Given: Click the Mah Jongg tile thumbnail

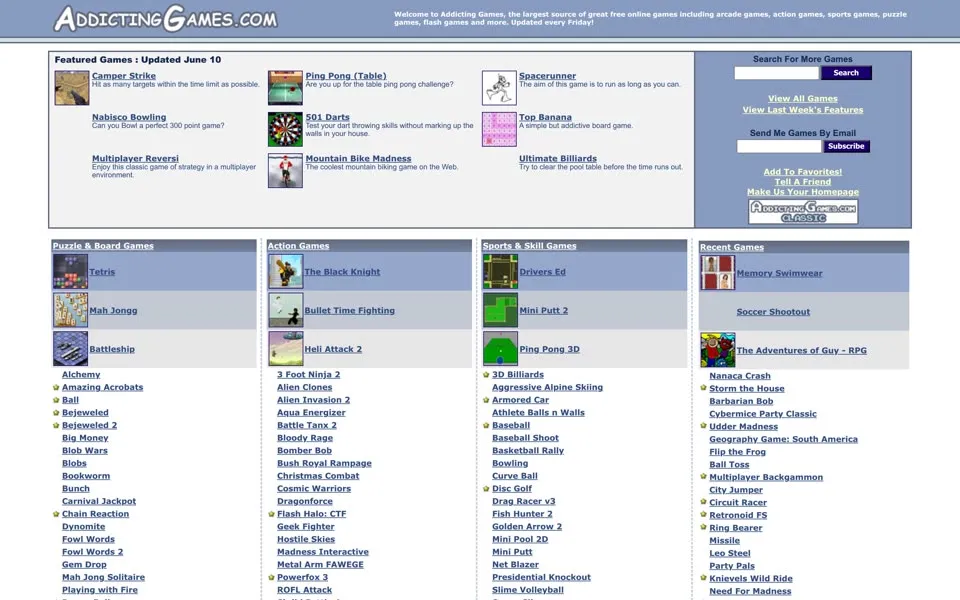Looking at the screenshot, I should pyautogui.click(x=70, y=310).
